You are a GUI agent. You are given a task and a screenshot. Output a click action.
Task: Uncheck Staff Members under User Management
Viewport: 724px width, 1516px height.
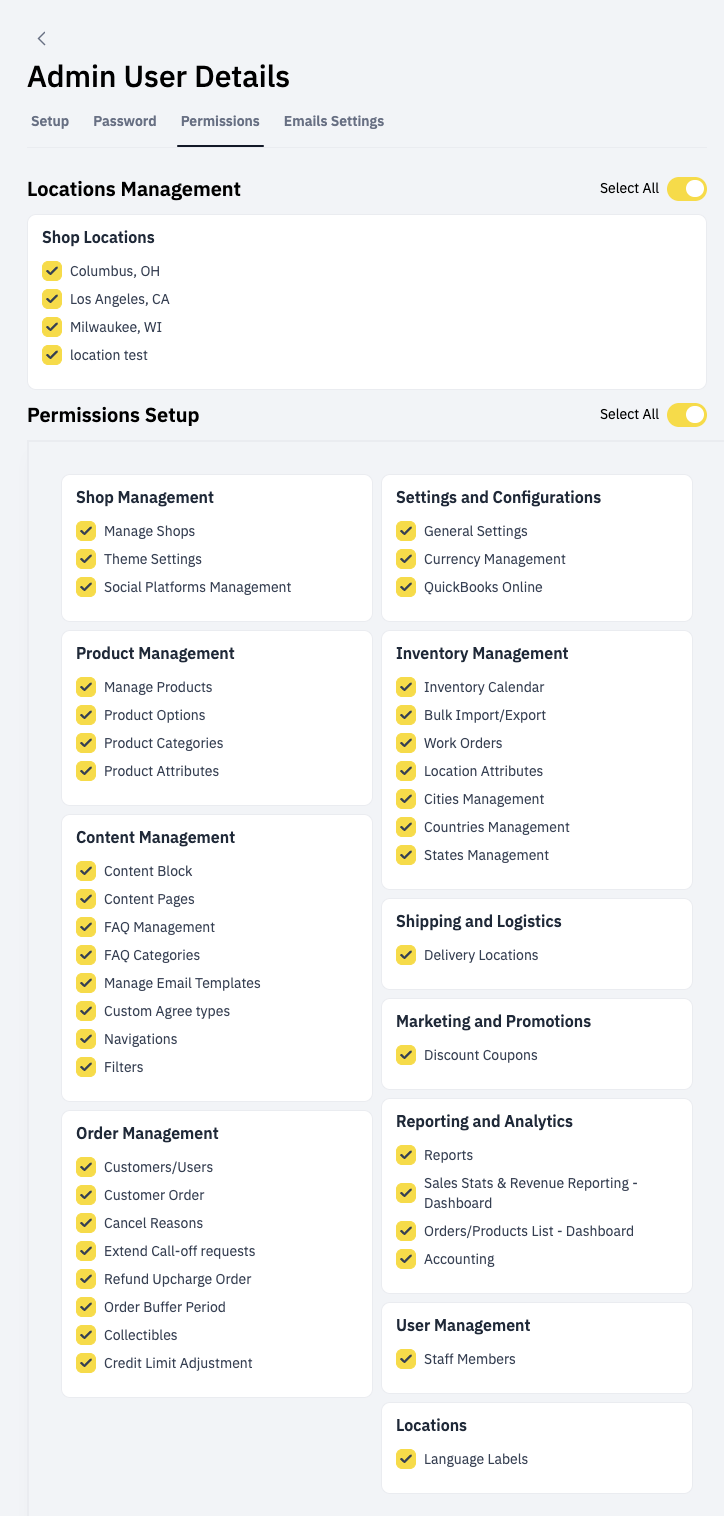[x=406, y=1359]
